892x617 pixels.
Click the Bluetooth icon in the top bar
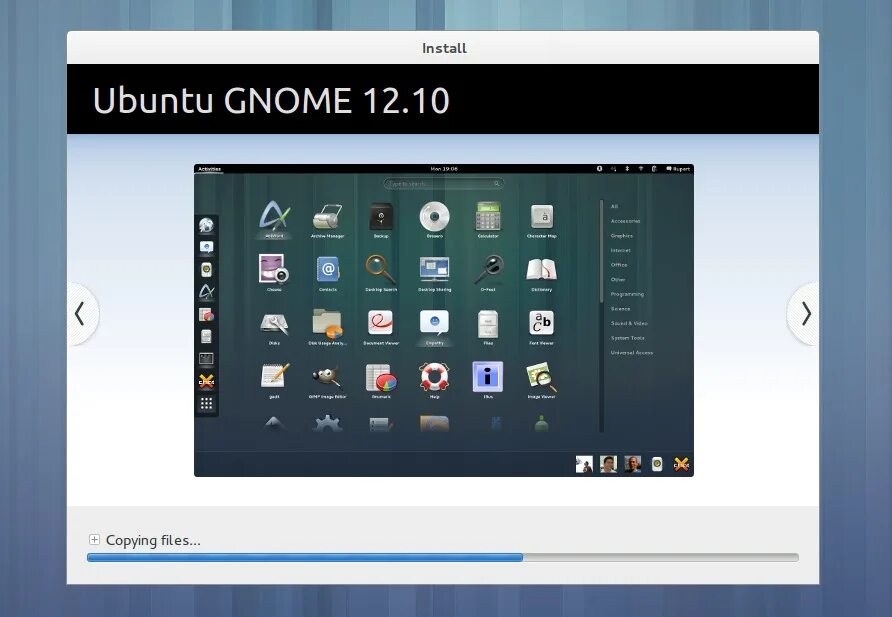pos(627,169)
